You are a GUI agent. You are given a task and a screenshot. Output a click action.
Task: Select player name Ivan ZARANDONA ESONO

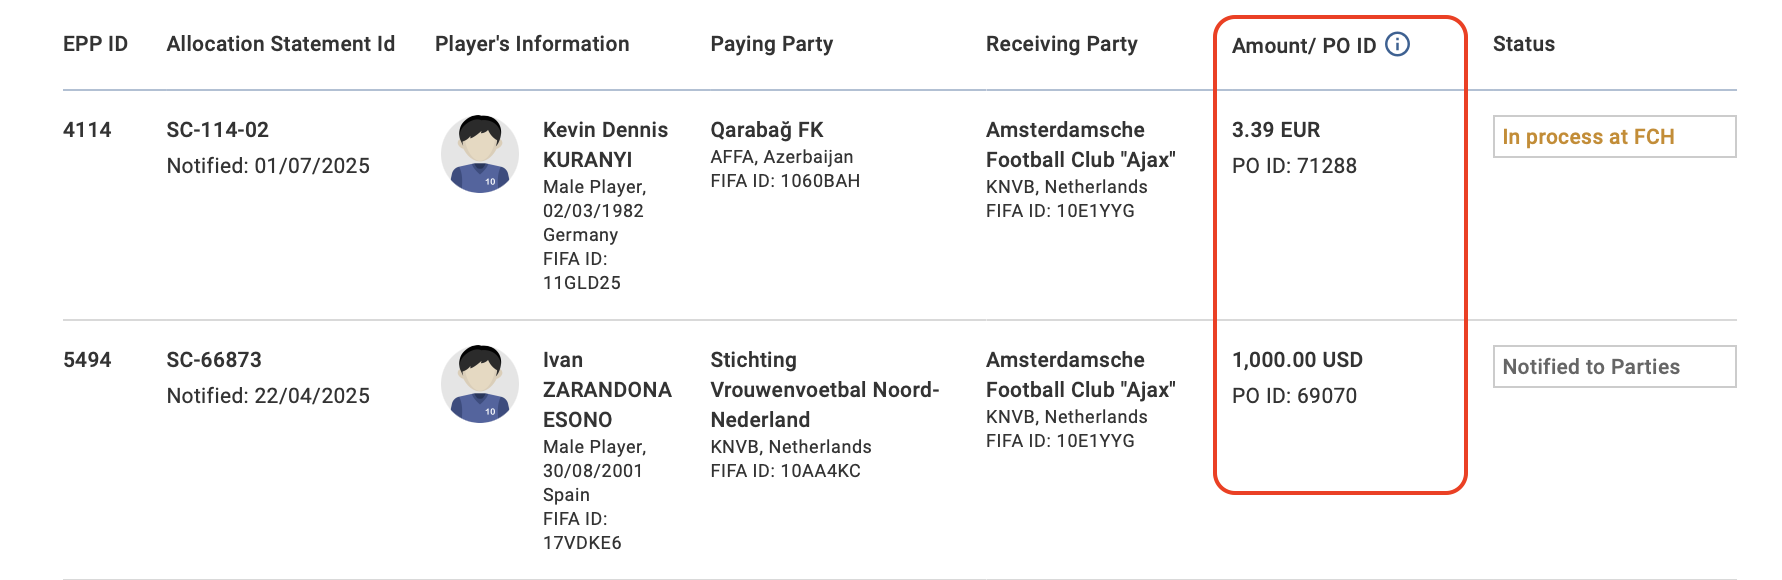click(607, 390)
